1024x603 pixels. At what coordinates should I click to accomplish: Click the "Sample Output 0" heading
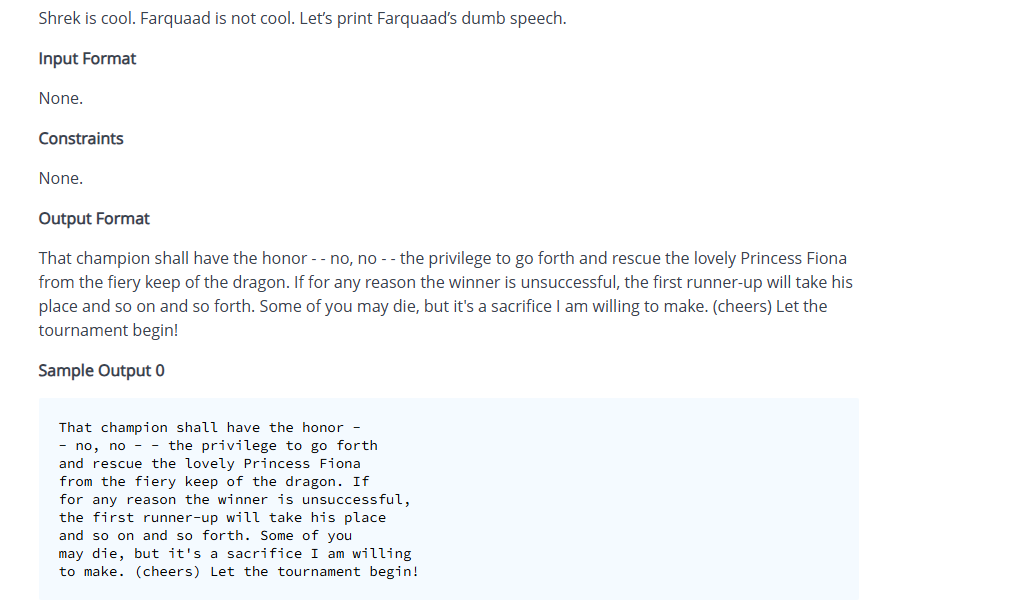point(101,371)
